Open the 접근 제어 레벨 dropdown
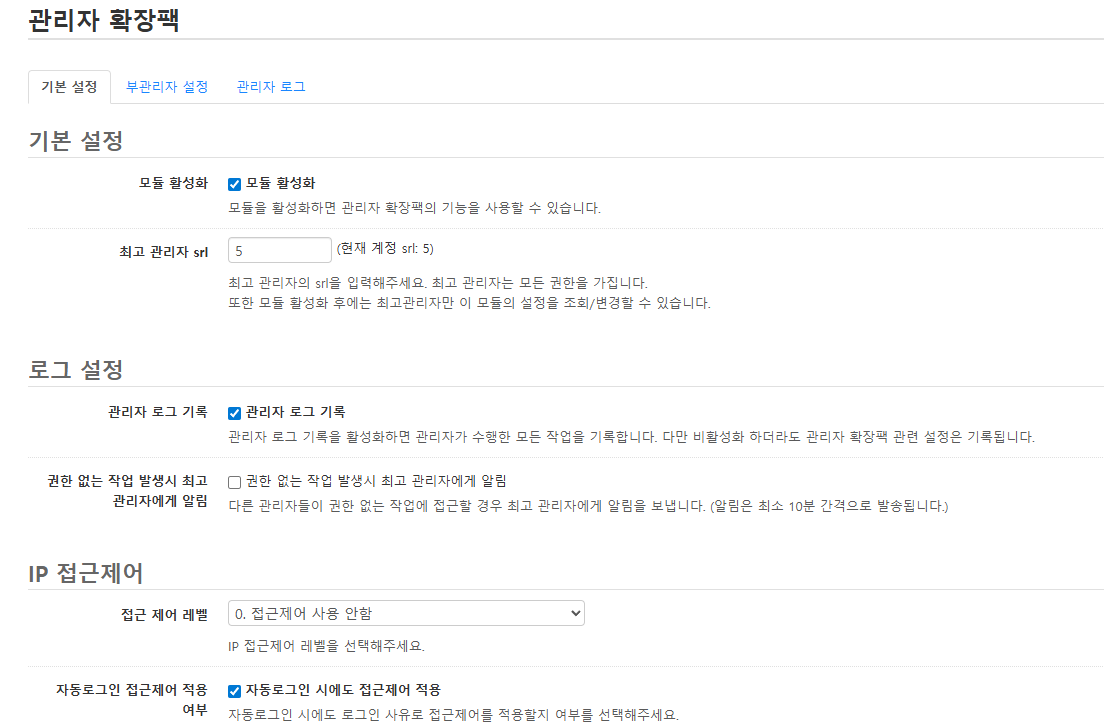The width and height of the screenshot is (1104, 726). (x=405, y=613)
